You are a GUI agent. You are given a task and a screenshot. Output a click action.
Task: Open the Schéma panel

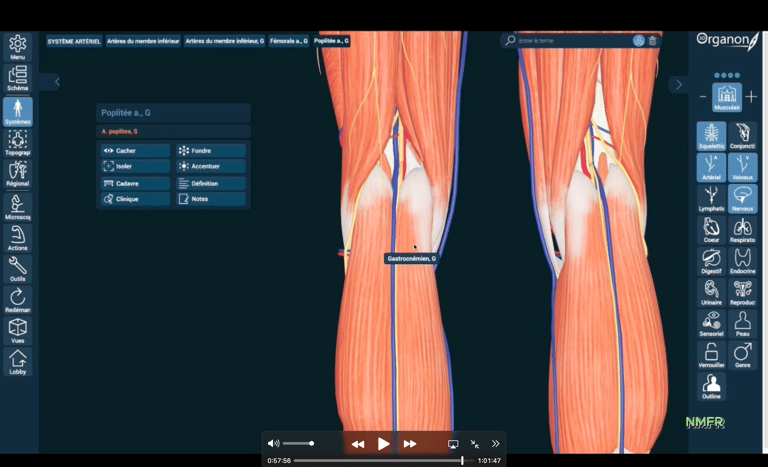click(18, 78)
